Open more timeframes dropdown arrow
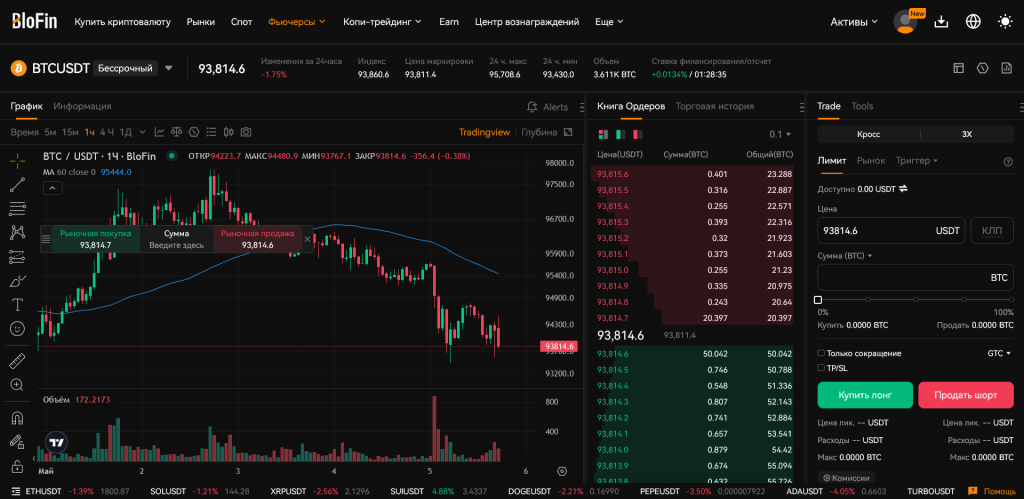This screenshot has width=1024, height=499. pyautogui.click(x=144, y=132)
